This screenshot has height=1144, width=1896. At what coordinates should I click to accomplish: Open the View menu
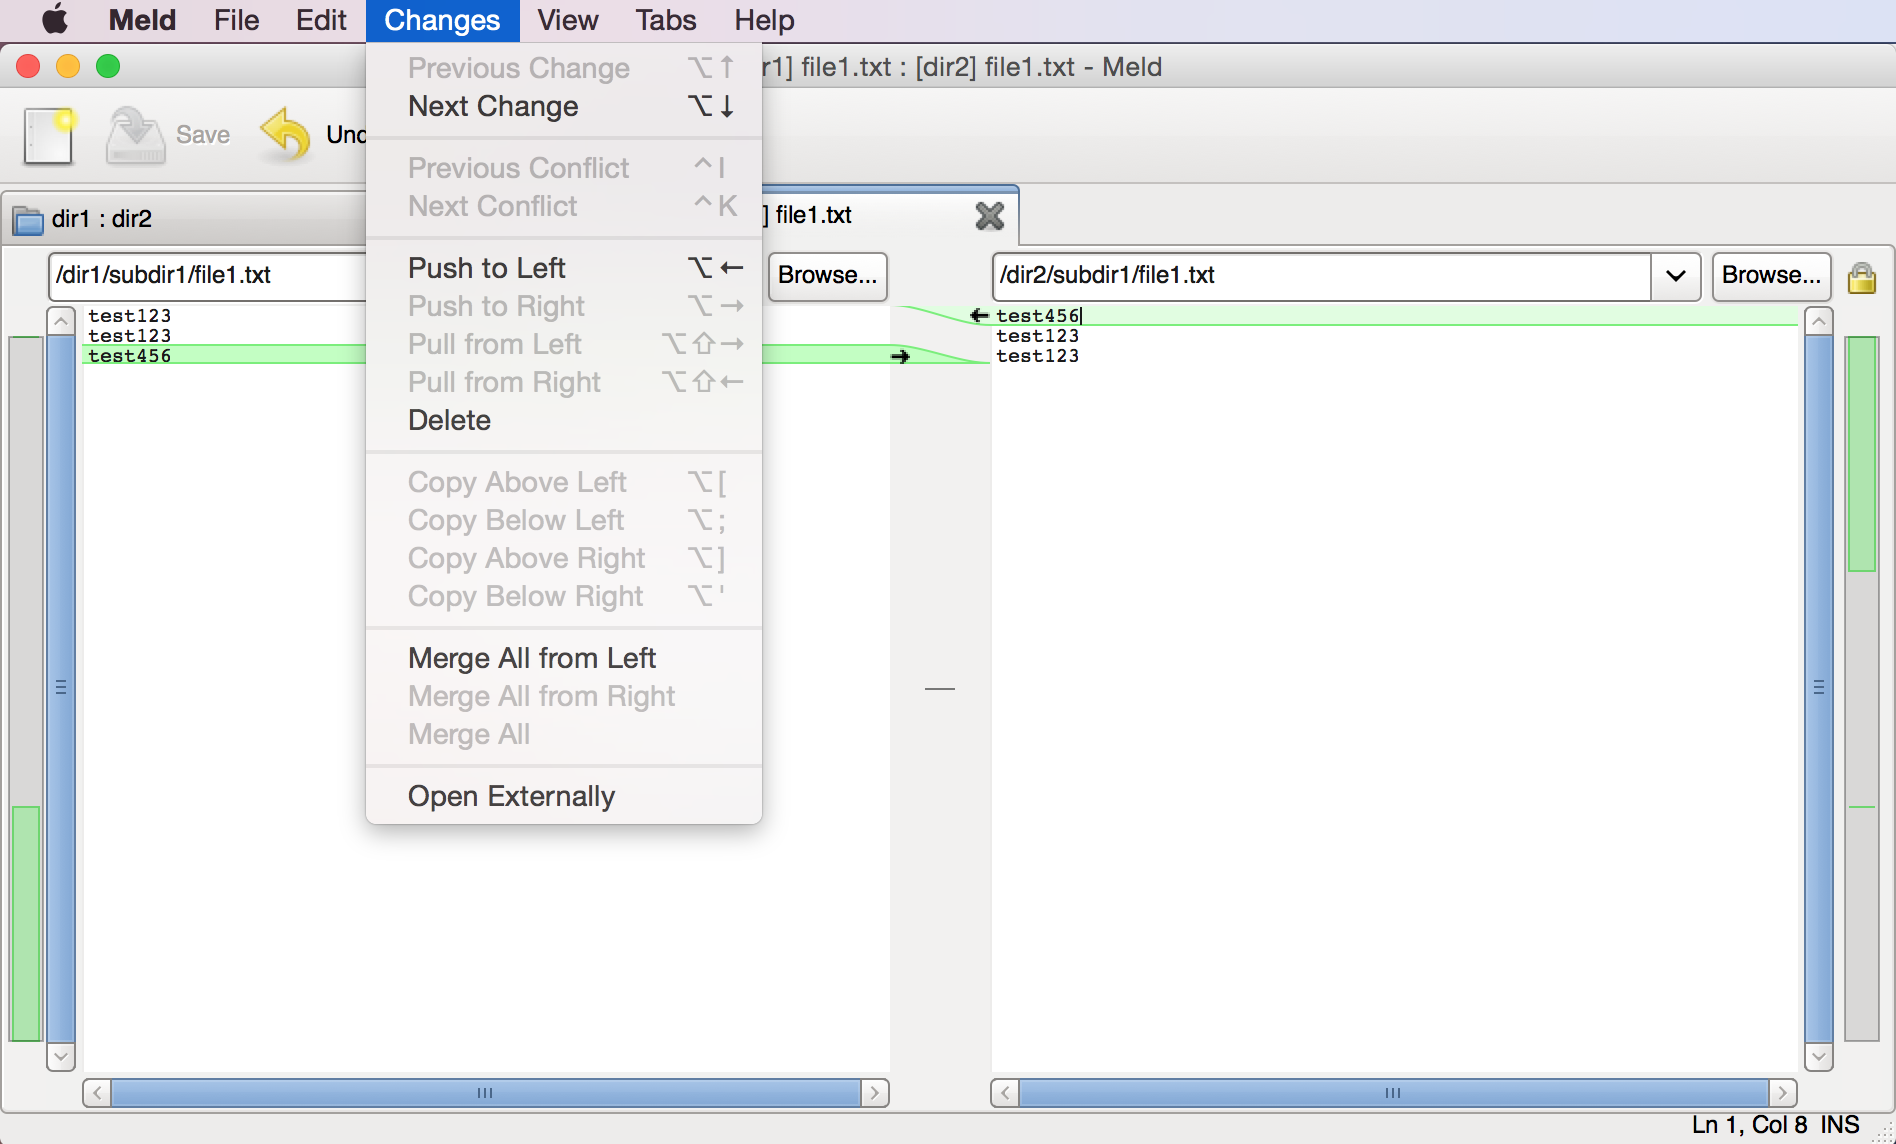pyautogui.click(x=567, y=20)
